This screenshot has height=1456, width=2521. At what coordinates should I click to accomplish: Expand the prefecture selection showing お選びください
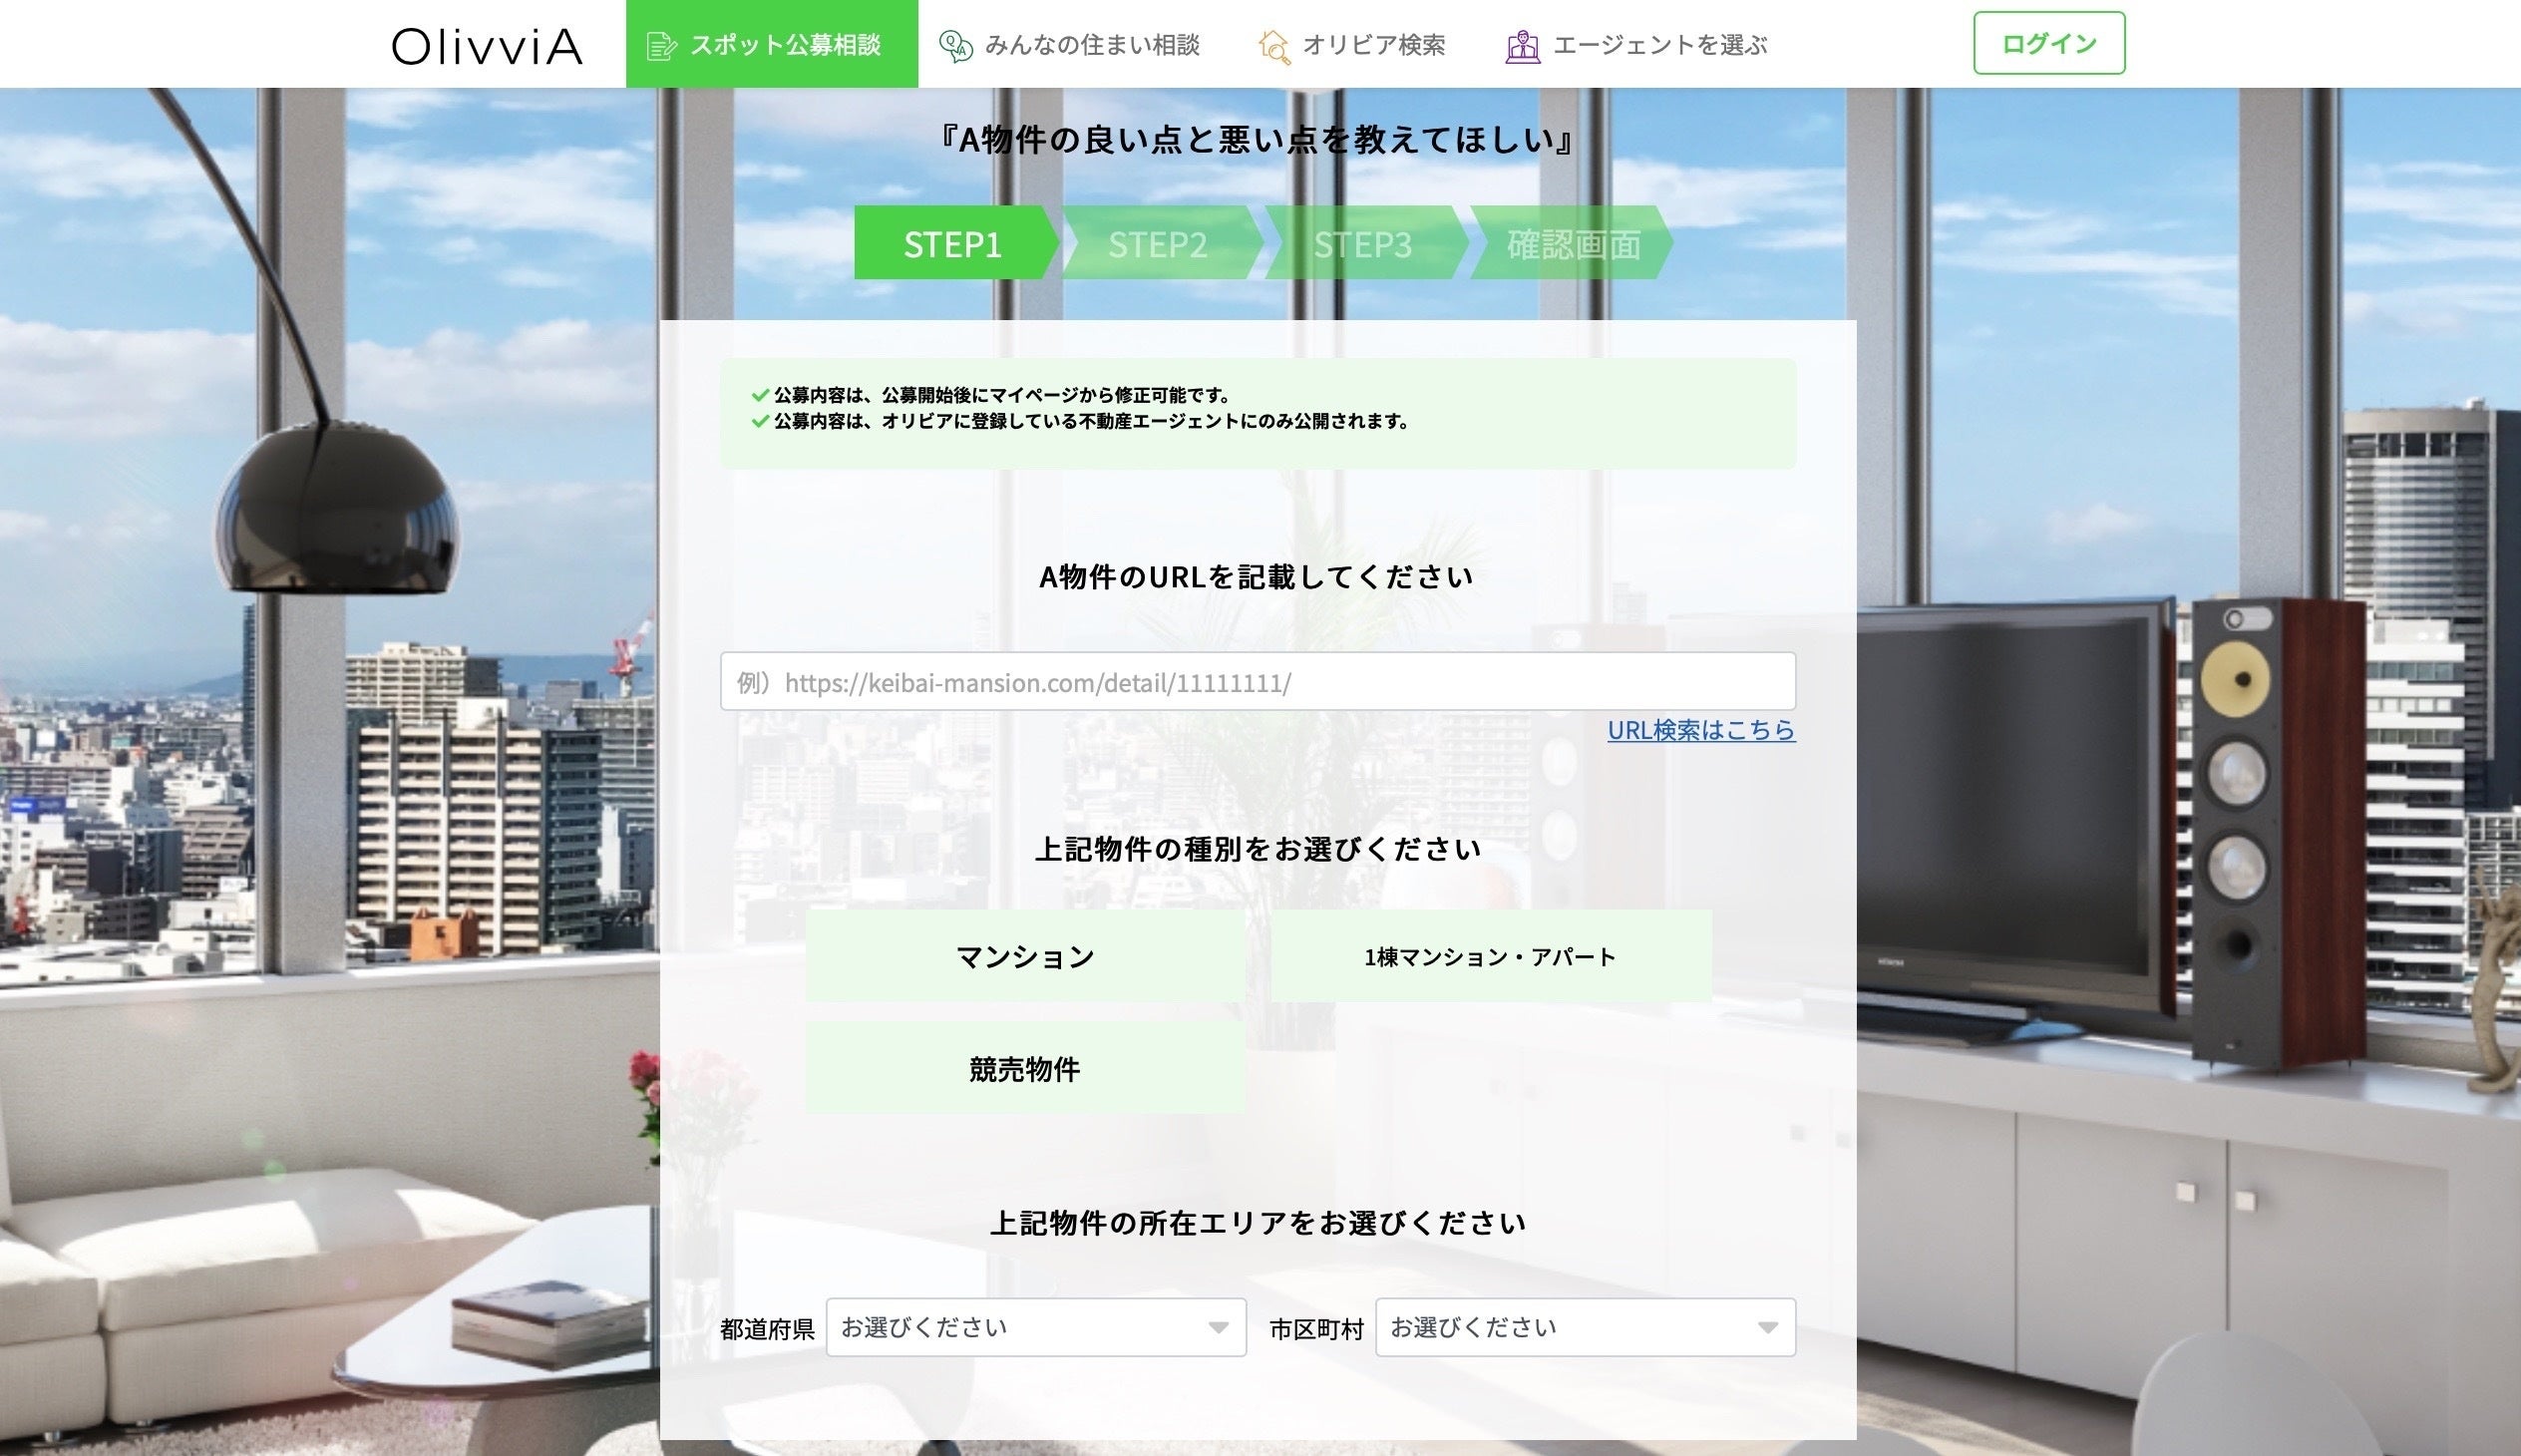tap(1036, 1328)
